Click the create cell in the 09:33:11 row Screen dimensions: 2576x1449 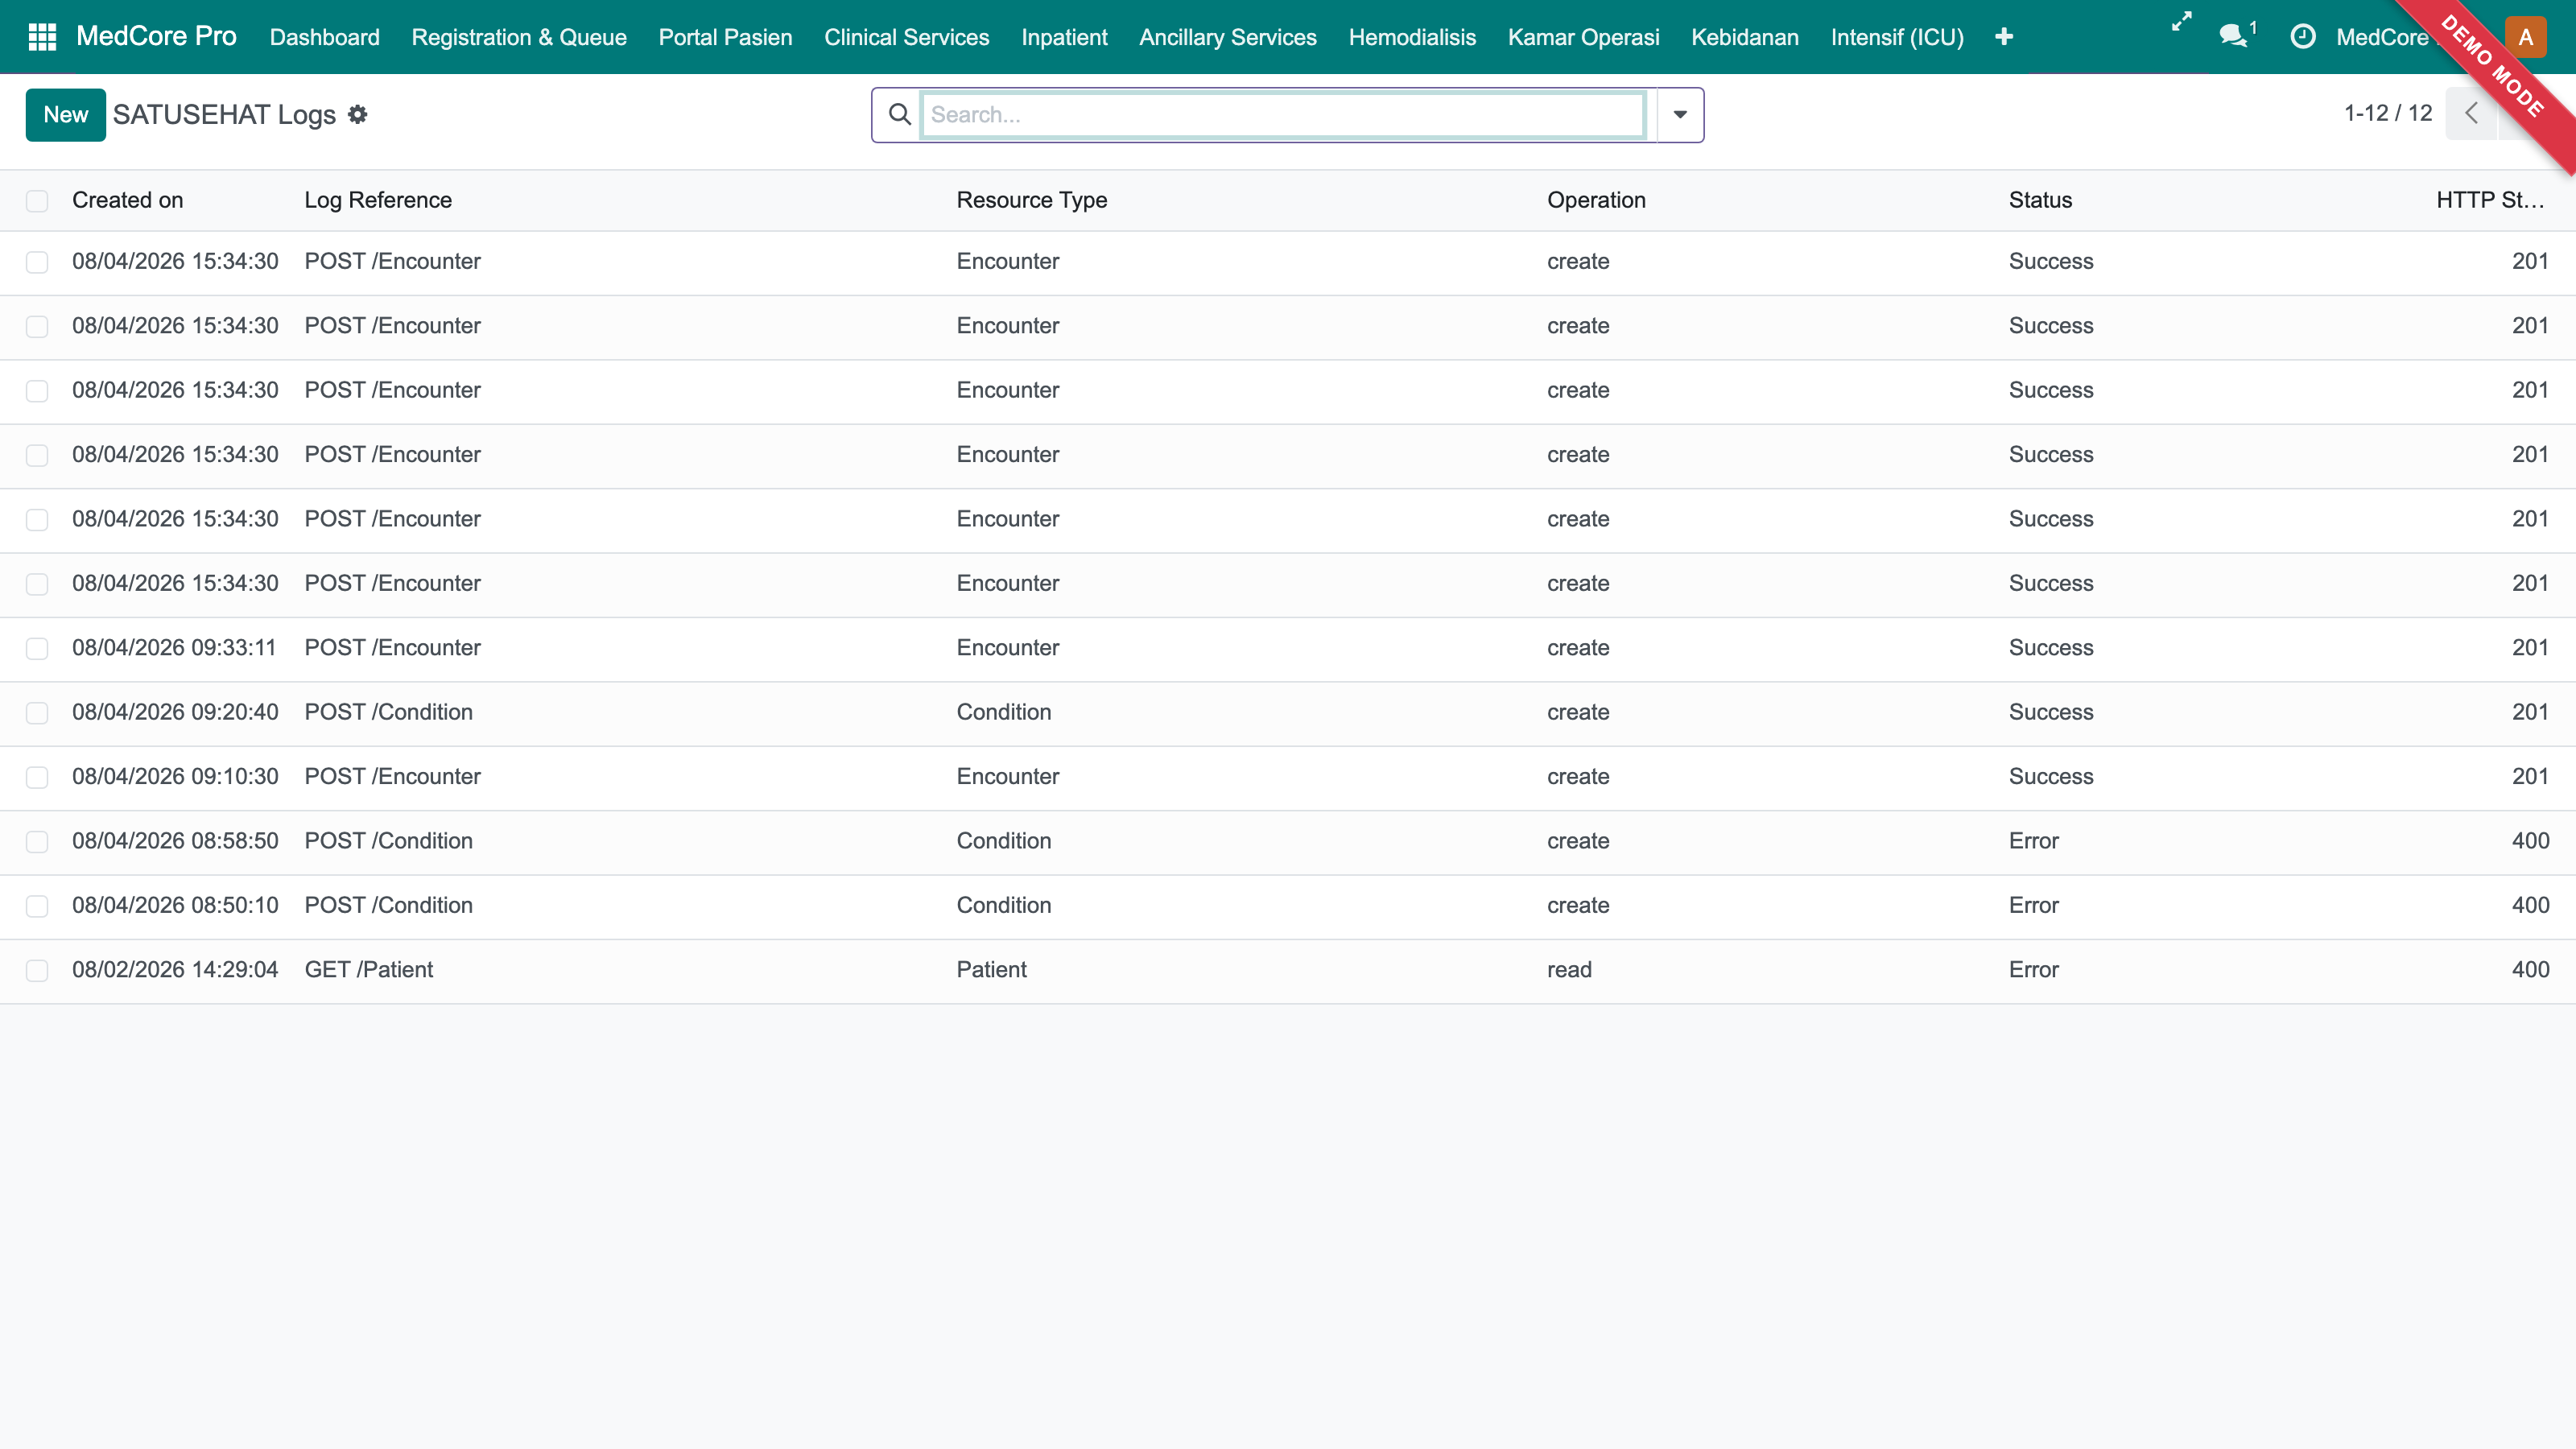click(1578, 648)
